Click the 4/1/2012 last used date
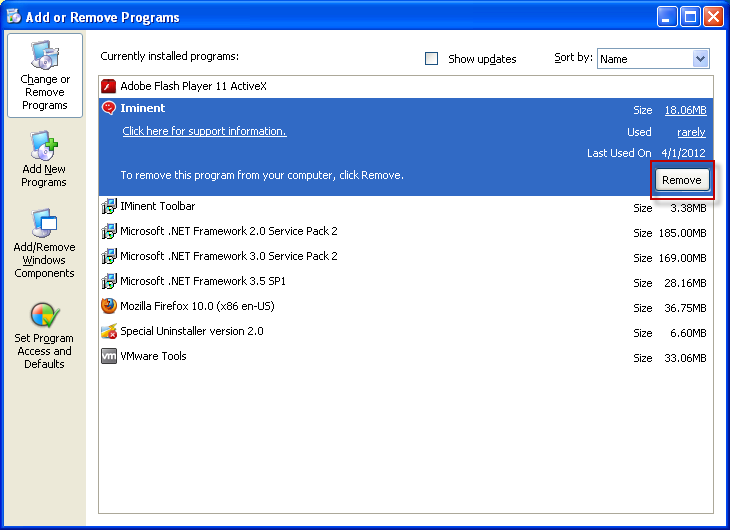The height and width of the screenshot is (530, 730). [x=683, y=153]
